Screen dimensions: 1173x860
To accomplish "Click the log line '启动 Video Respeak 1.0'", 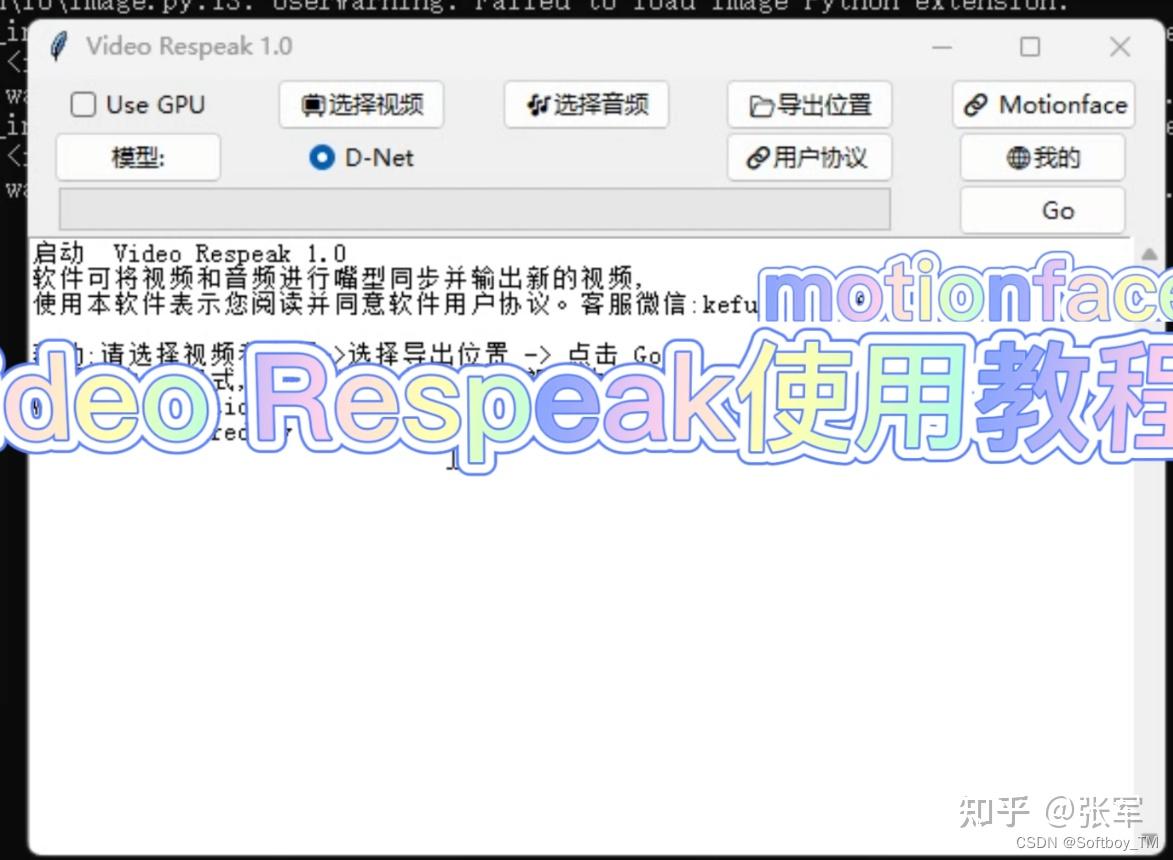I will coord(189,254).
